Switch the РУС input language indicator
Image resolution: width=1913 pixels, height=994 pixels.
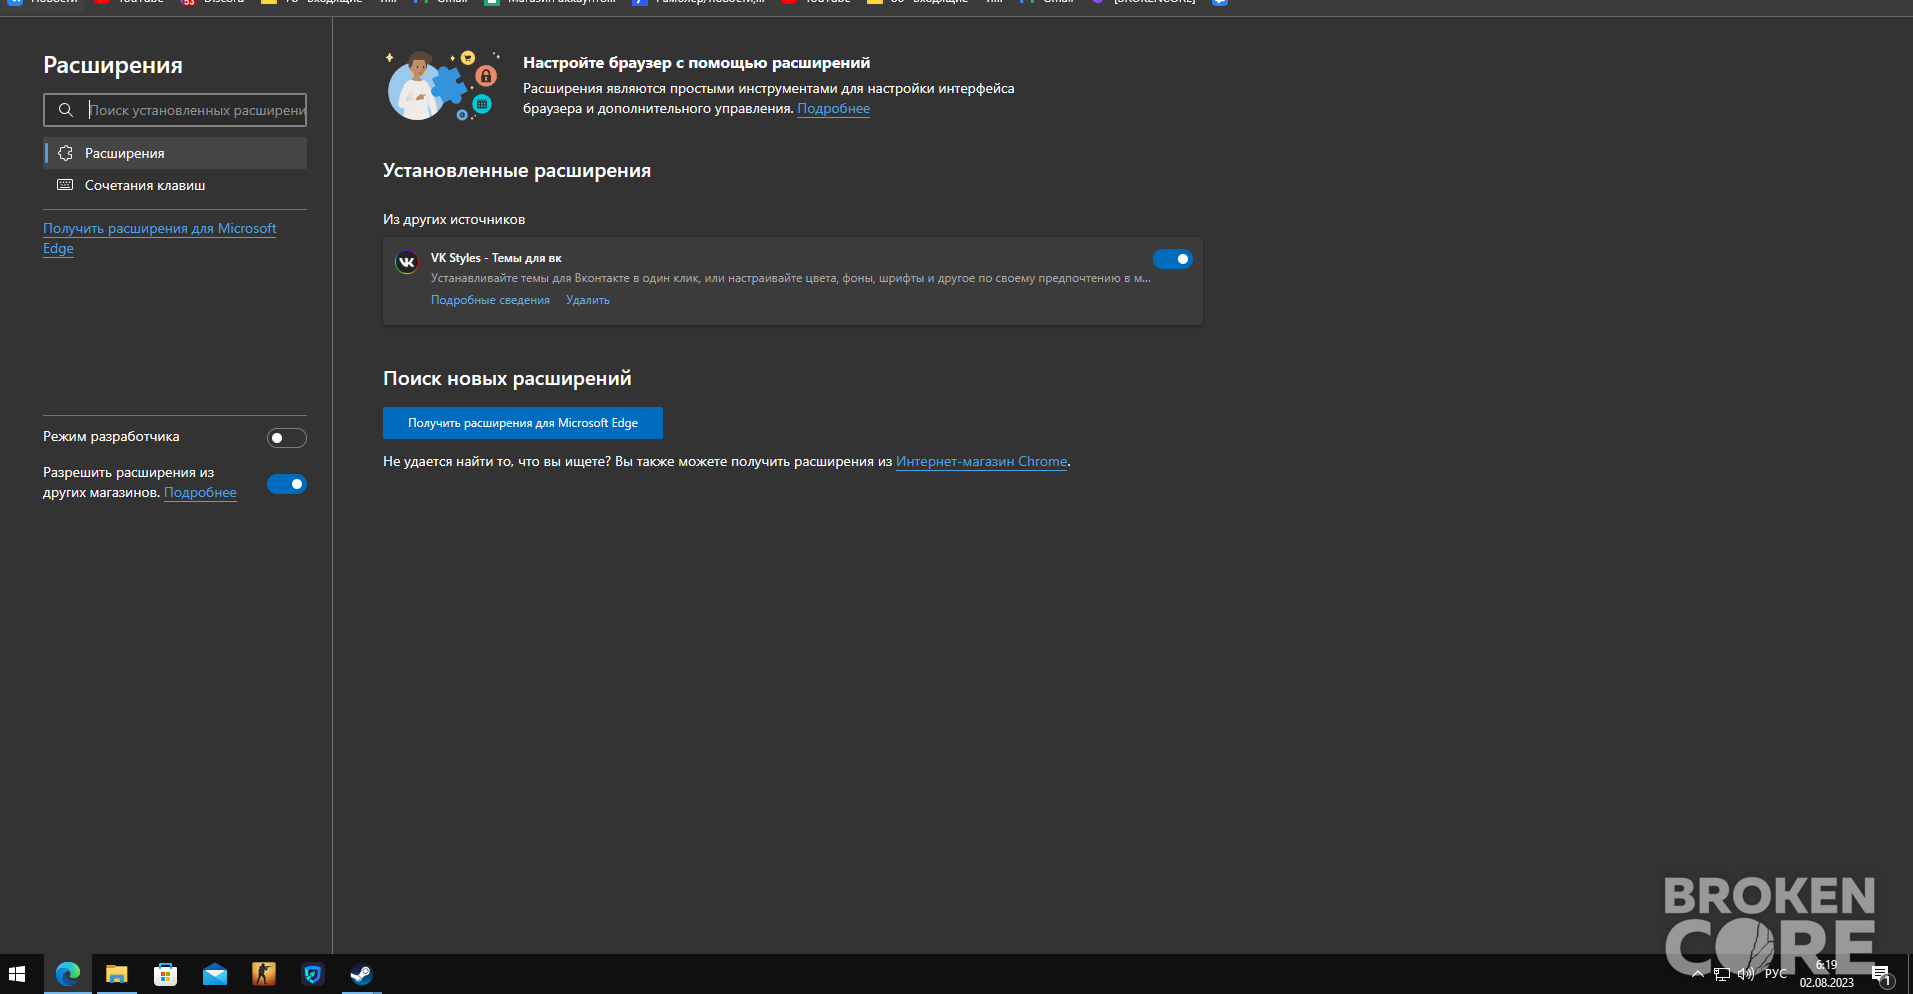(x=1776, y=974)
